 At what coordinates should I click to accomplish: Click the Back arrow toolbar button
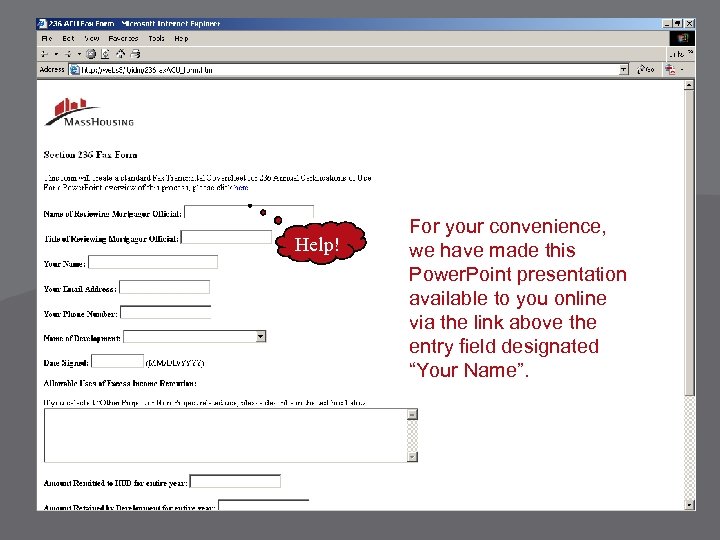[x=45, y=54]
